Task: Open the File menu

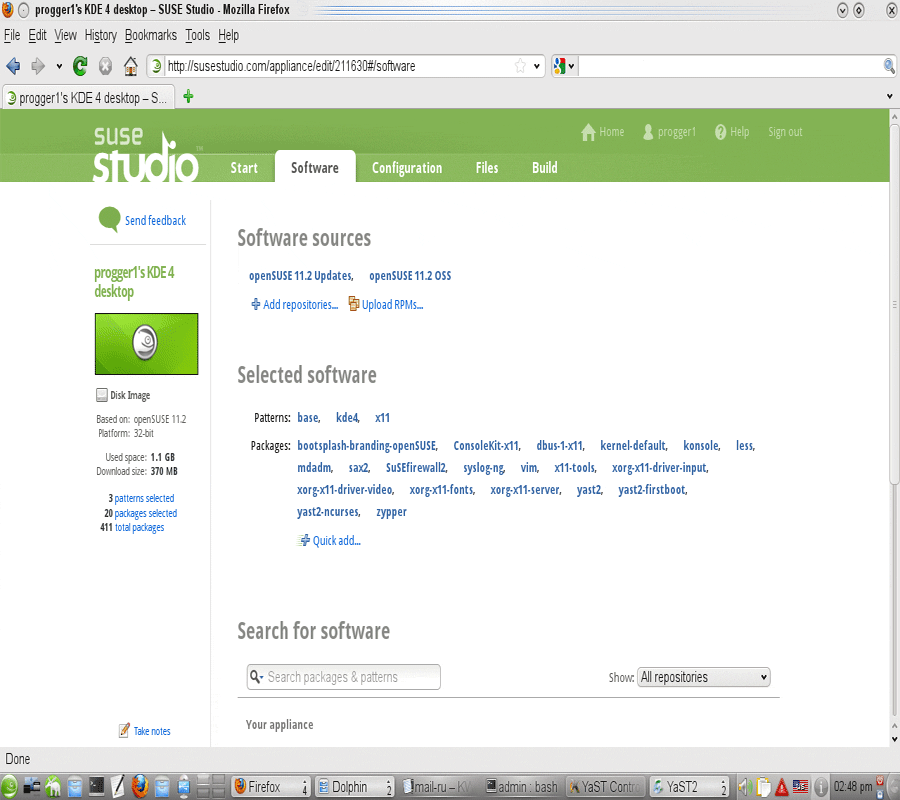Action: (x=12, y=36)
